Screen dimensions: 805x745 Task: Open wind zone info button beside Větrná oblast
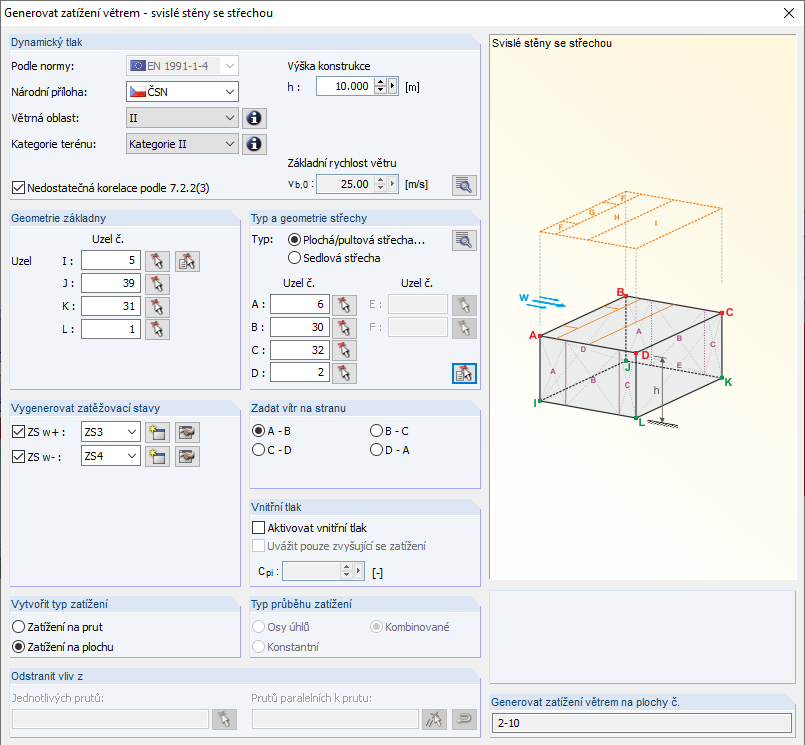pyautogui.click(x=254, y=118)
